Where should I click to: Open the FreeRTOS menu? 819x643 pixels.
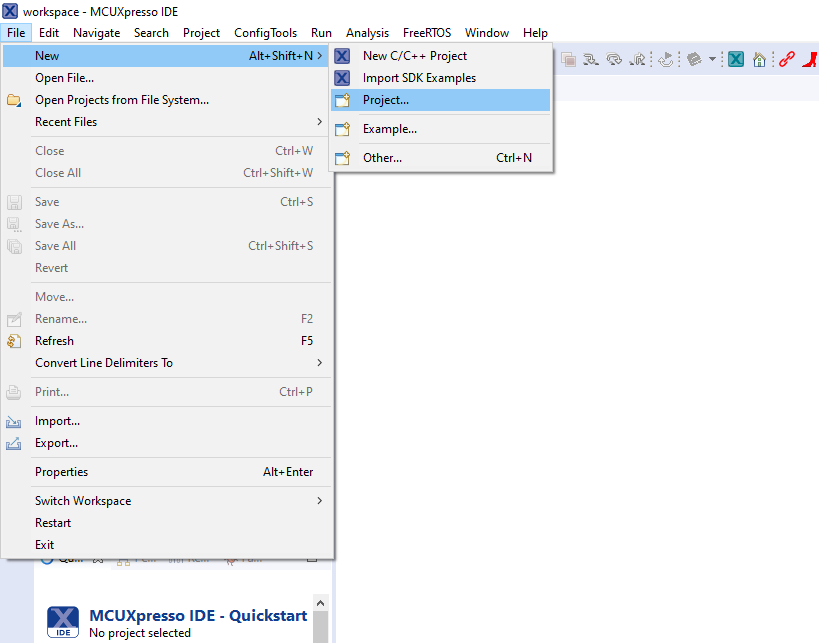[x=427, y=33]
